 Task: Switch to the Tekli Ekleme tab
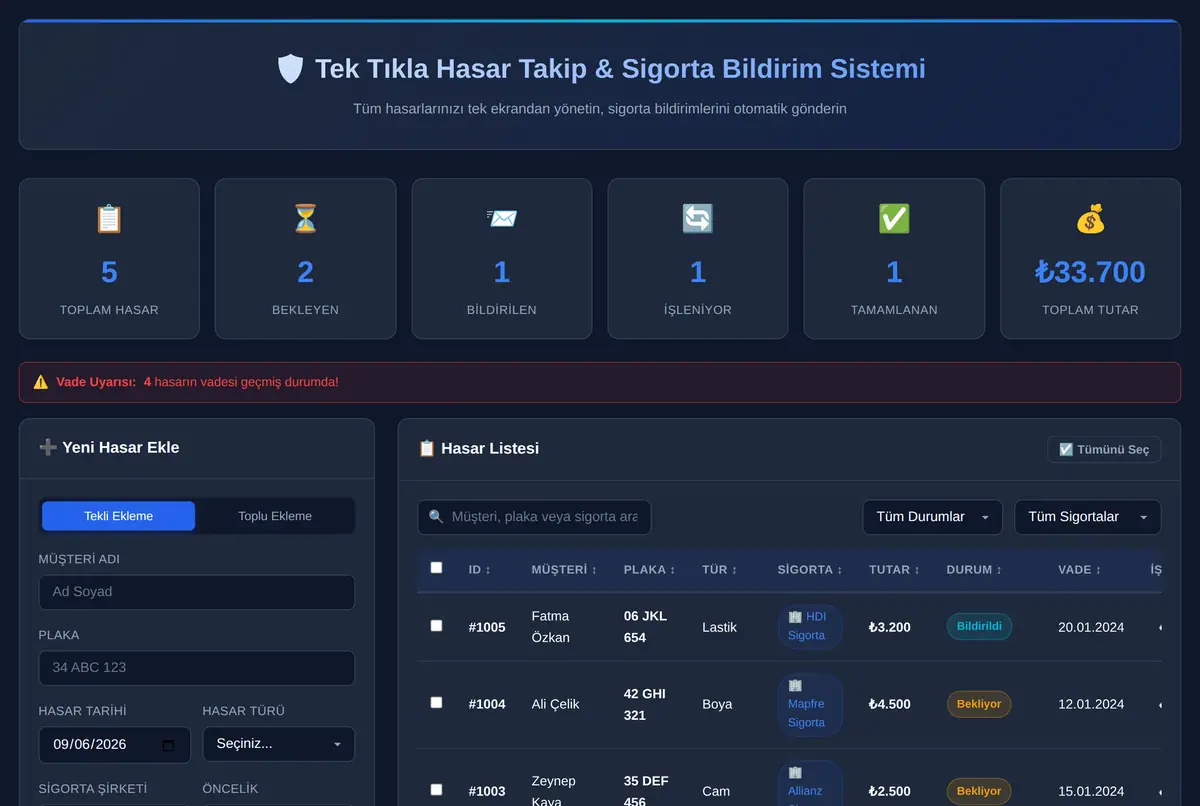[119, 516]
